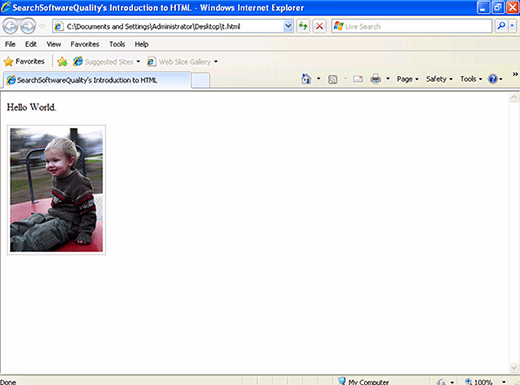Open the Tools menu in menu bar
The height and width of the screenshot is (385, 520).
117,44
